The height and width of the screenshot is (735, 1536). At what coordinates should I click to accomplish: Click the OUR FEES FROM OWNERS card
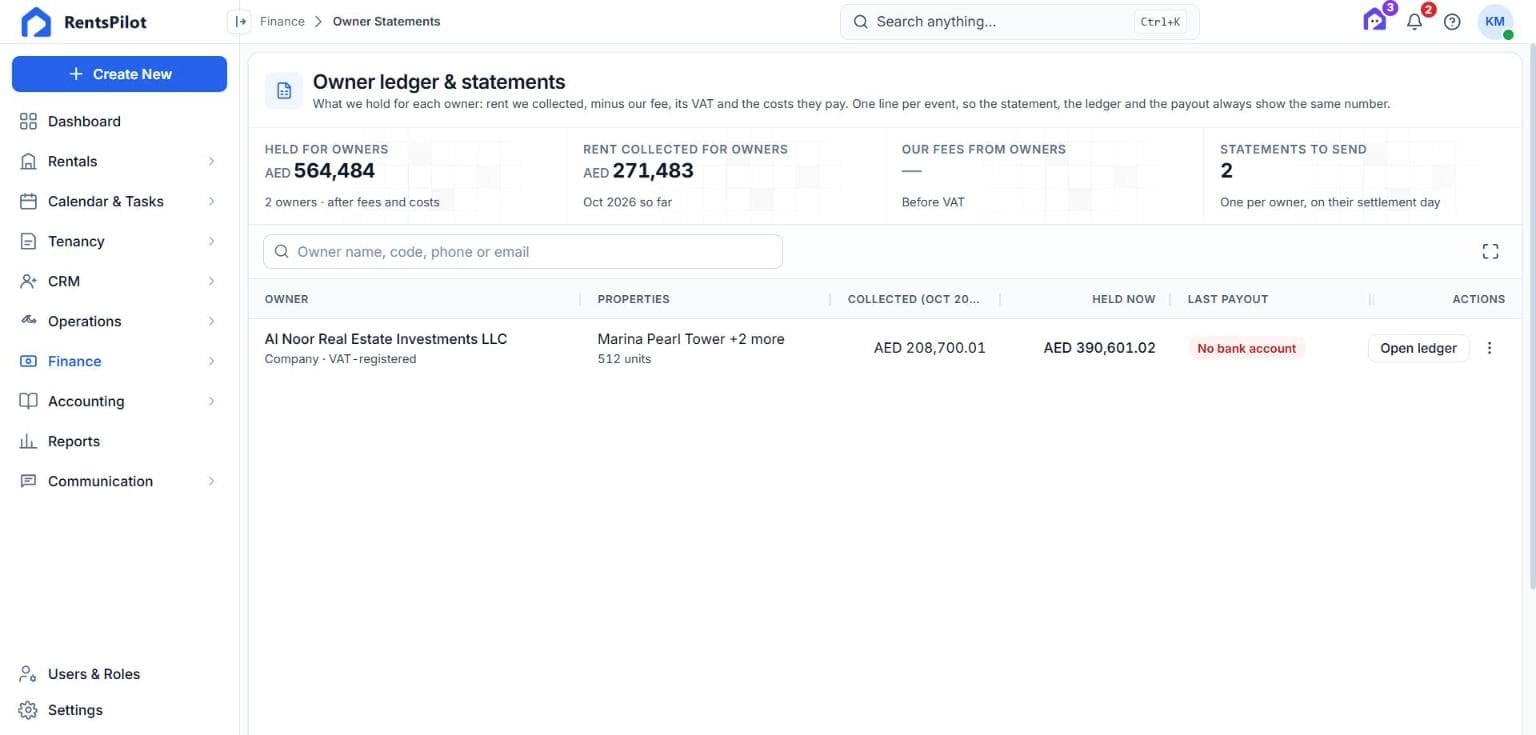pyautogui.click(x=1044, y=176)
